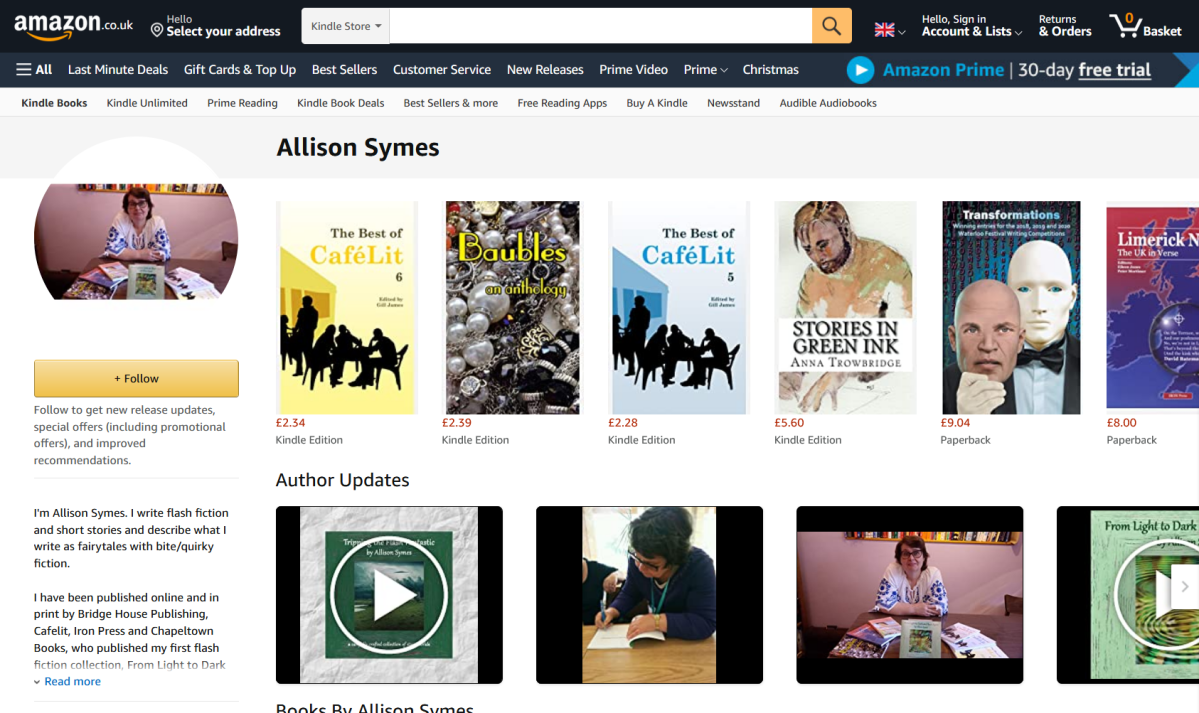The height and width of the screenshot is (713, 1199).
Task: Open the Baubles anthology book cover
Action: coord(512,307)
